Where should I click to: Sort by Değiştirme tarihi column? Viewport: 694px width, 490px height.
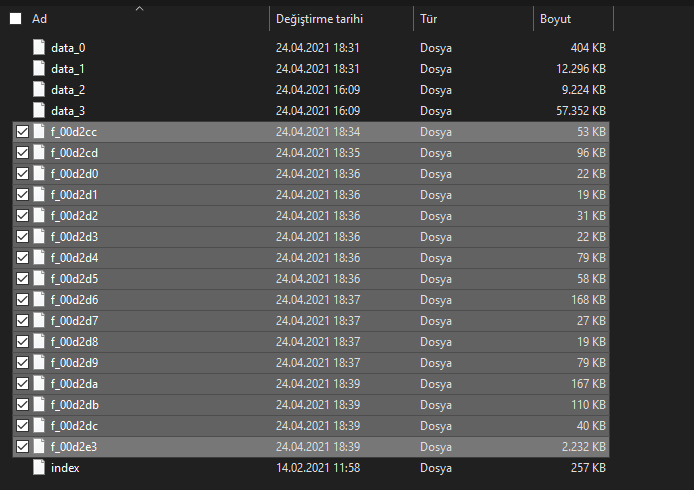319,19
